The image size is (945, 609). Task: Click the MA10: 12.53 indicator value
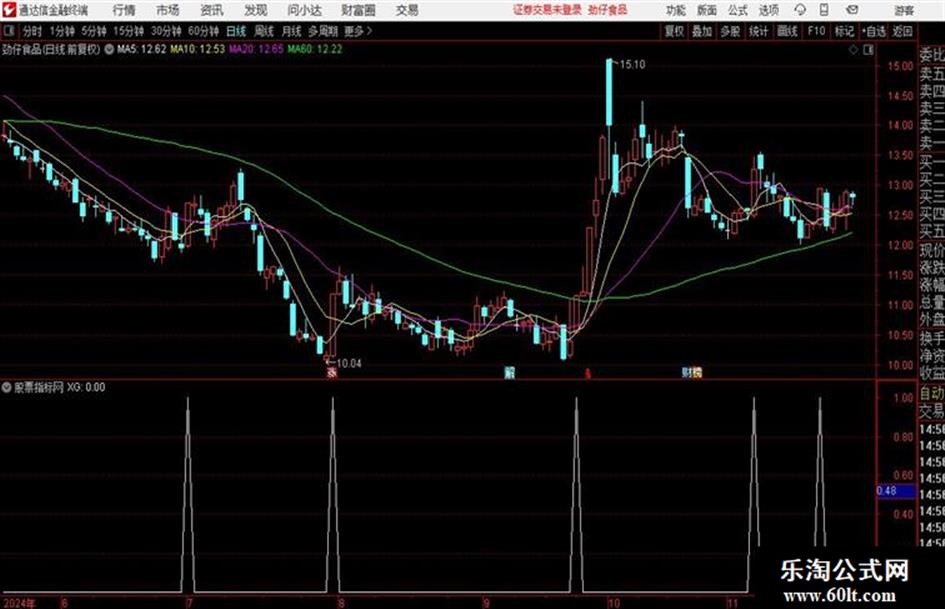point(197,49)
